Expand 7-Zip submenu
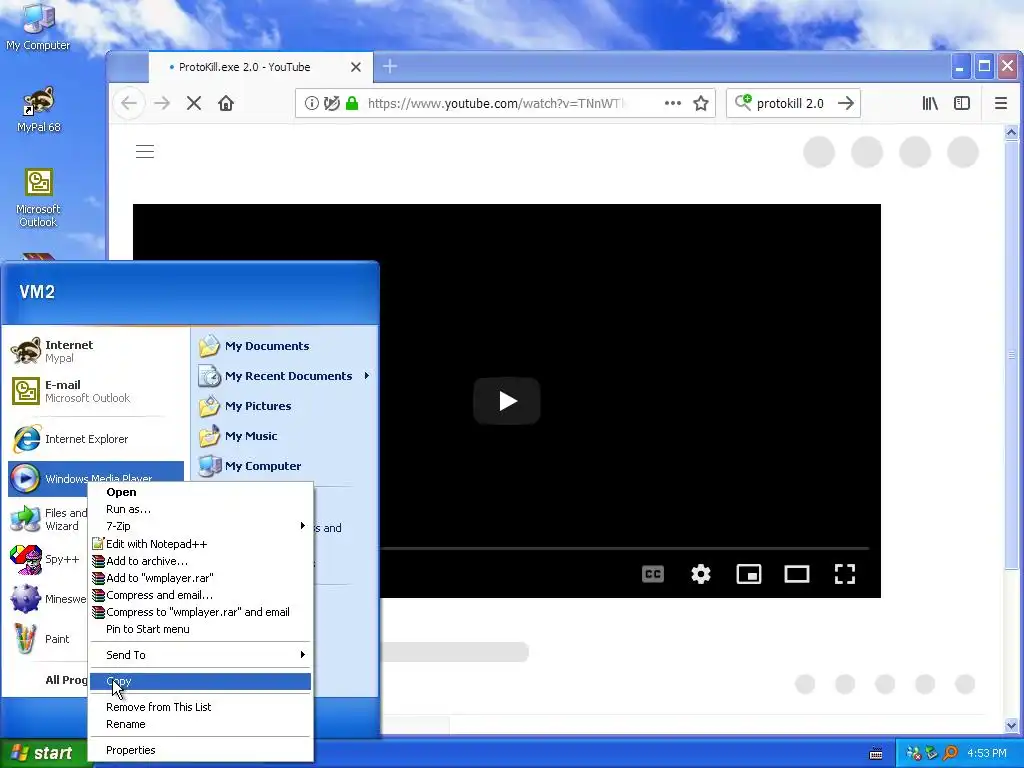The image size is (1024, 768). (x=200, y=526)
